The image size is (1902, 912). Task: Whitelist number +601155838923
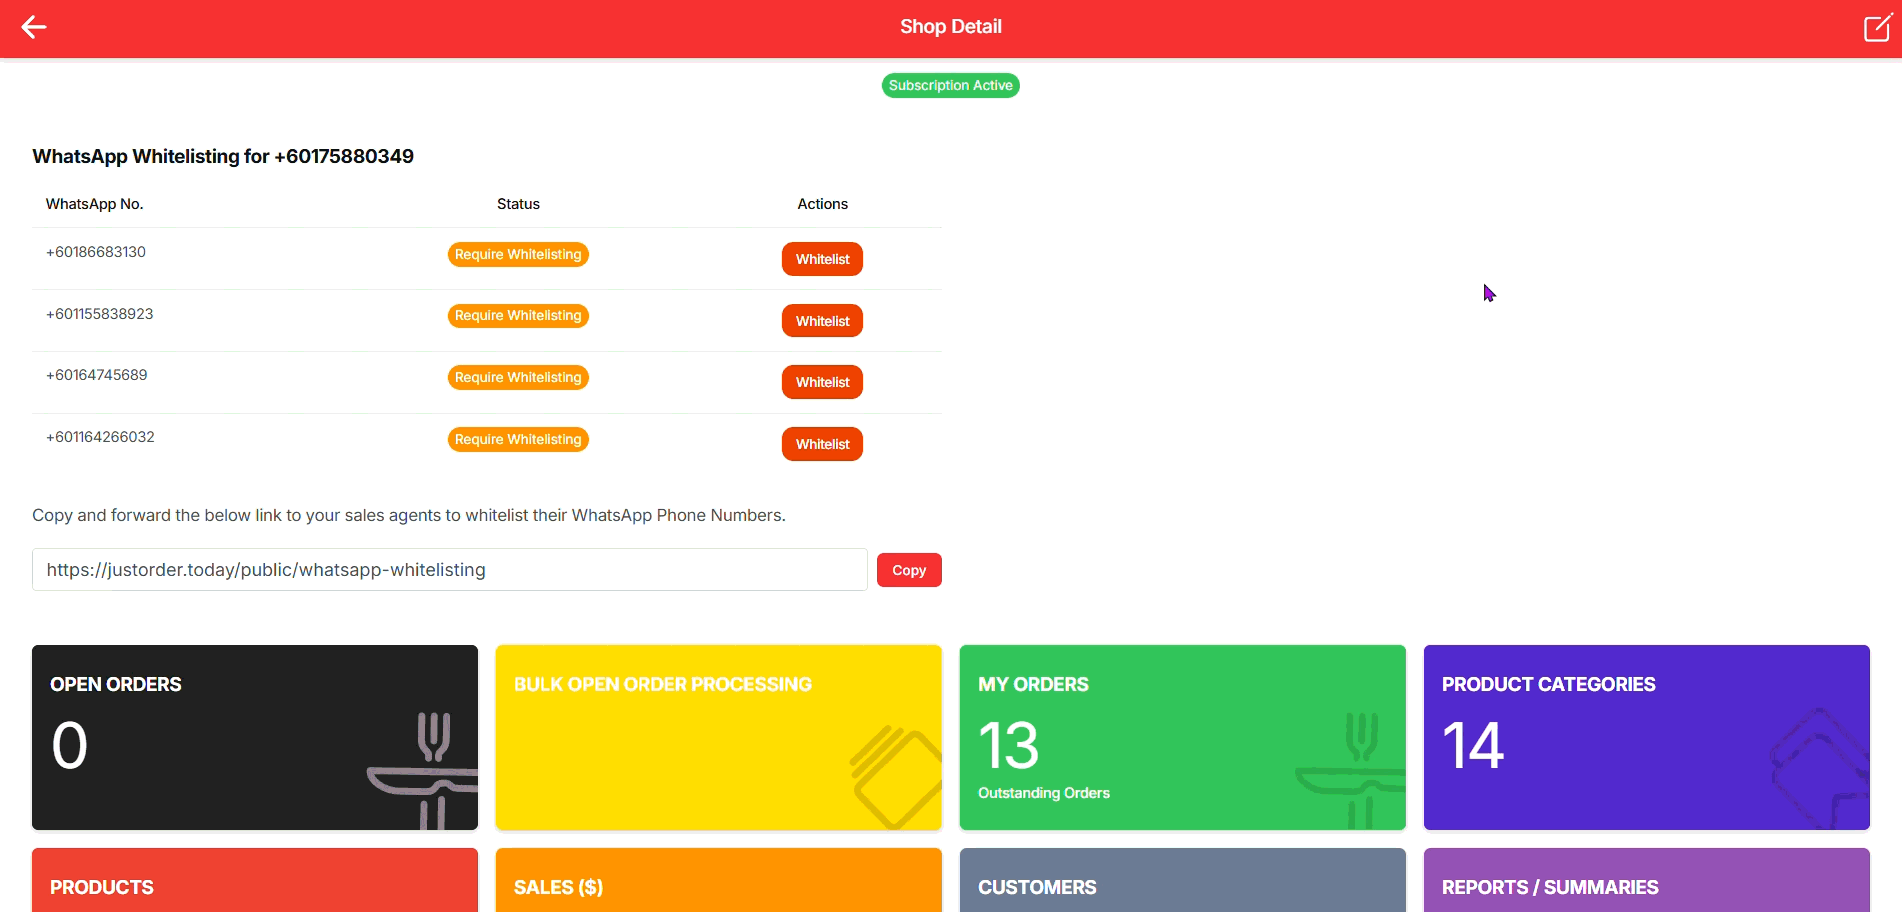pos(822,321)
